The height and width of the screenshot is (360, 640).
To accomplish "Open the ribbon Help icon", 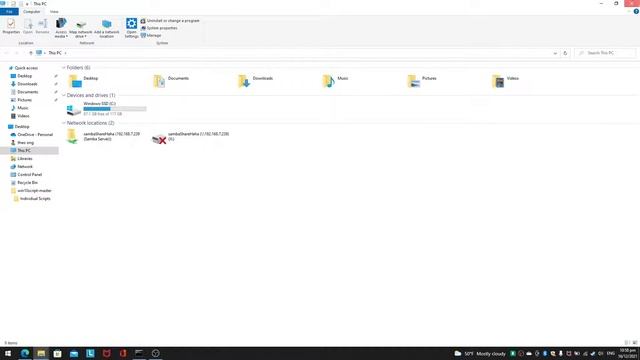I will pos(636,11).
